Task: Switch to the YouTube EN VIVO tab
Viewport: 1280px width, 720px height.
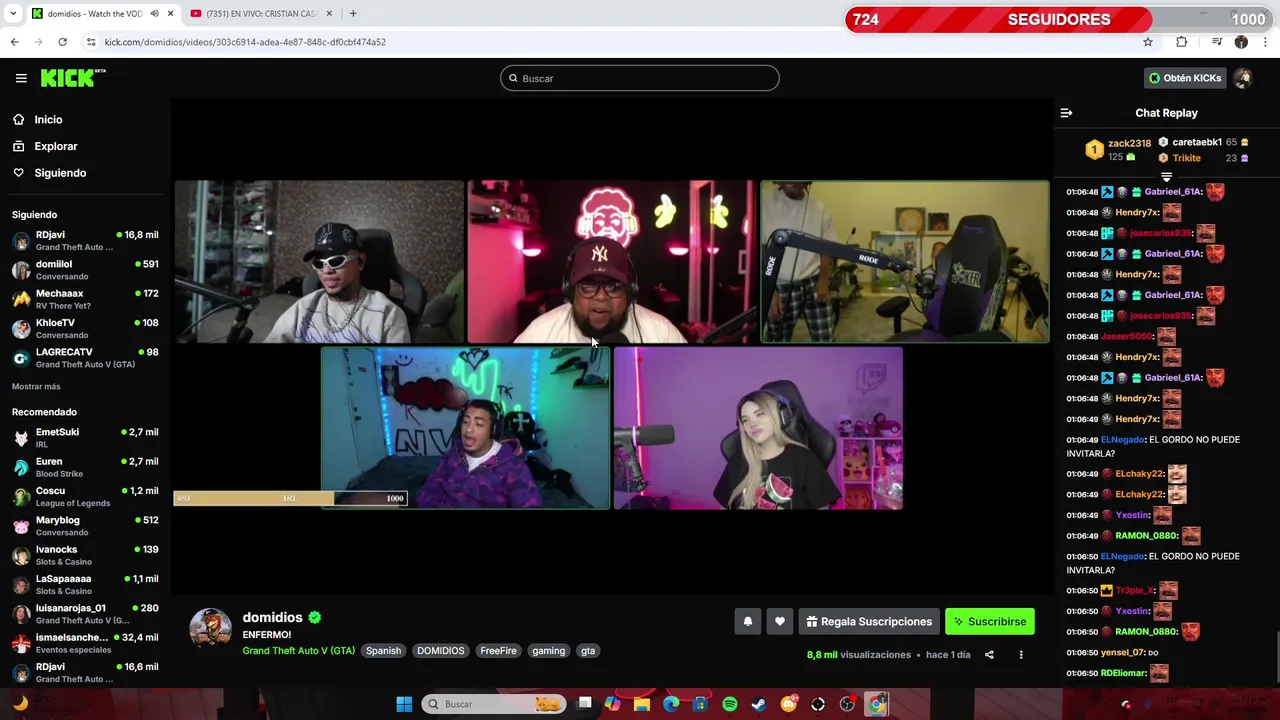Action: (260, 14)
